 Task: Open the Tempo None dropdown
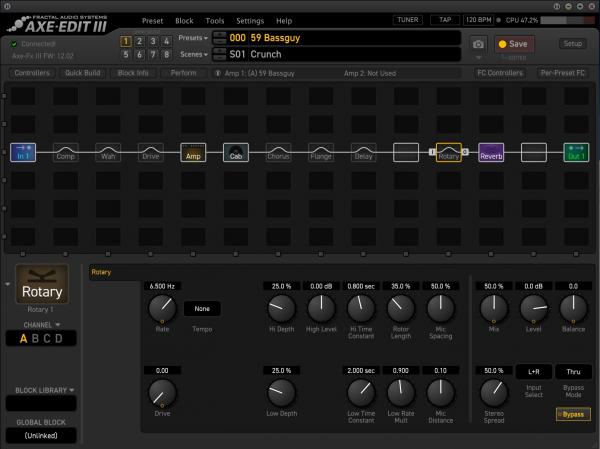point(202,309)
